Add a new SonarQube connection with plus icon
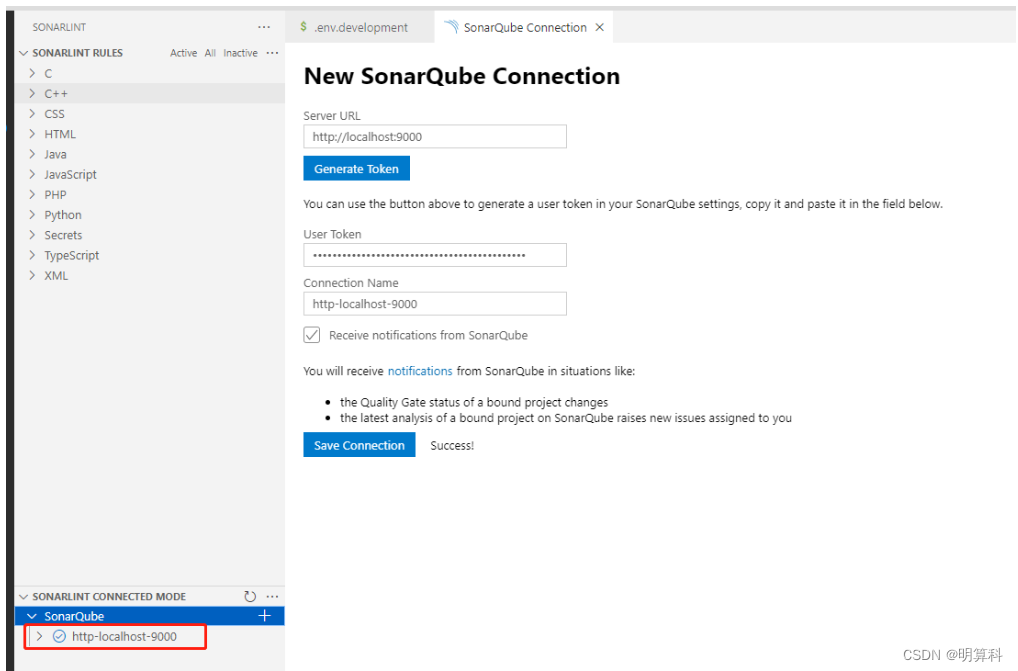Viewport: 1018px width, 671px height. pos(264,616)
